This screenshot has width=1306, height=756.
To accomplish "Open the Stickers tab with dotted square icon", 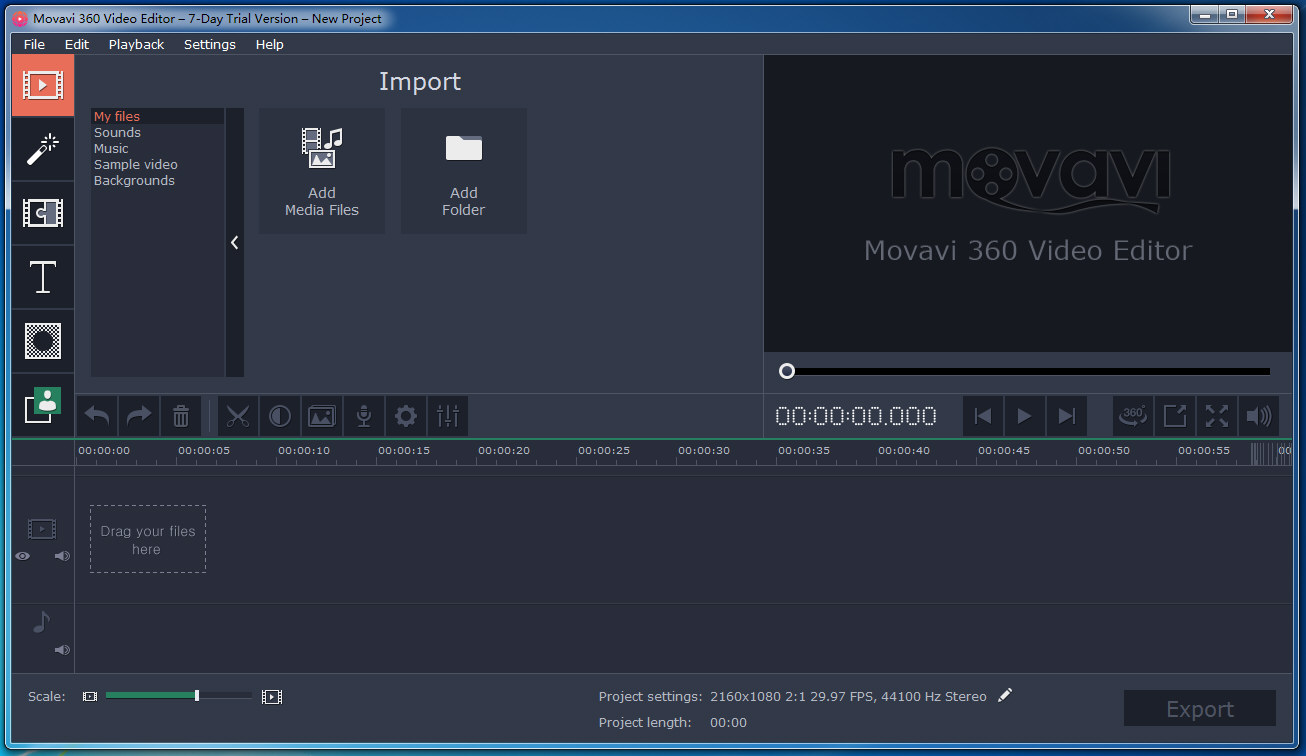I will (43, 341).
